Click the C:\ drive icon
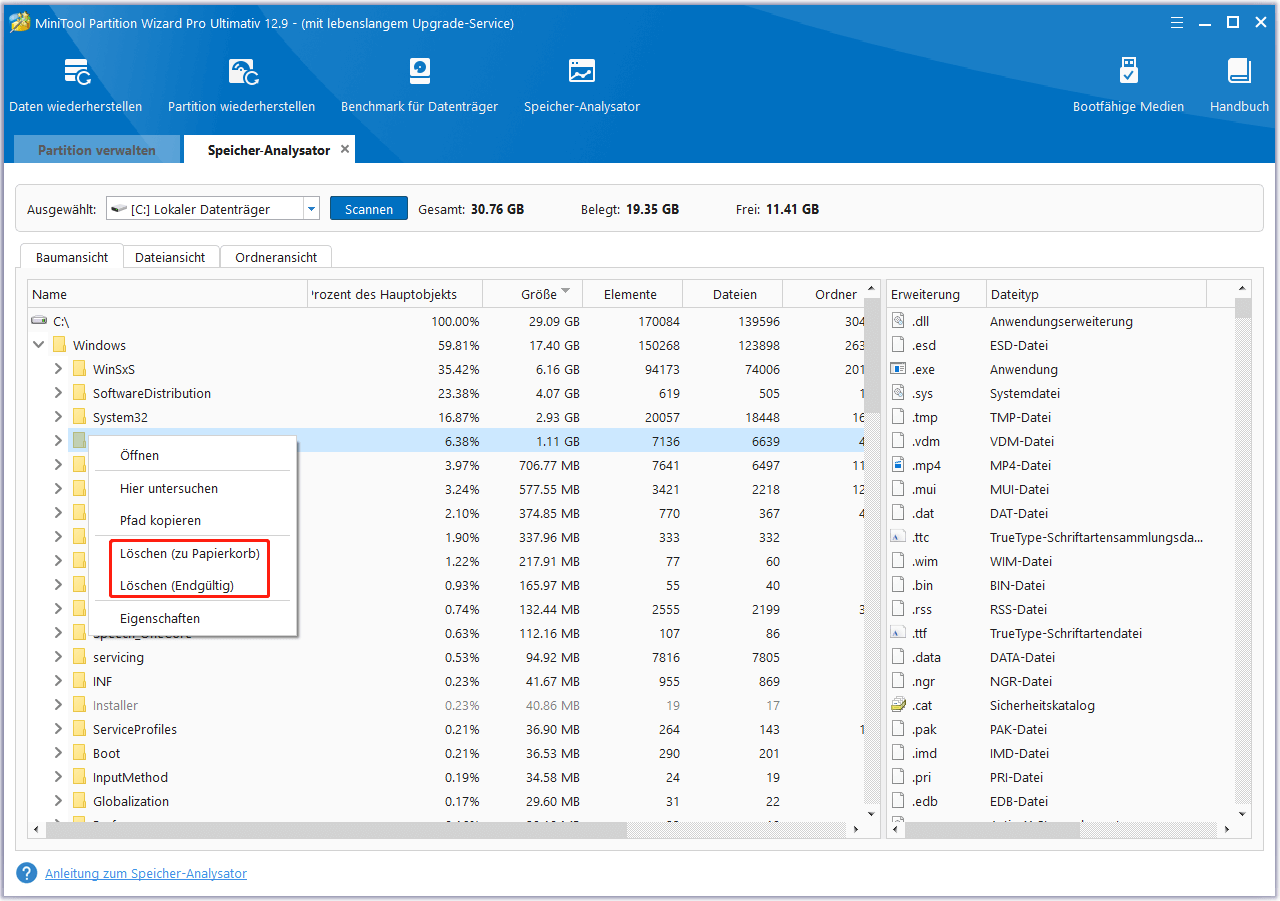The width and height of the screenshot is (1280, 901). 39,321
